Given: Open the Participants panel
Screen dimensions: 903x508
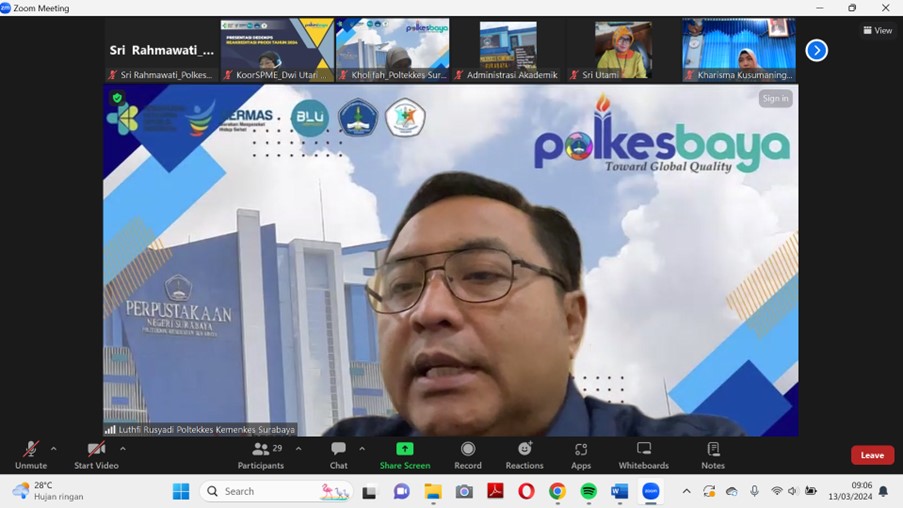Looking at the screenshot, I should pos(261,455).
